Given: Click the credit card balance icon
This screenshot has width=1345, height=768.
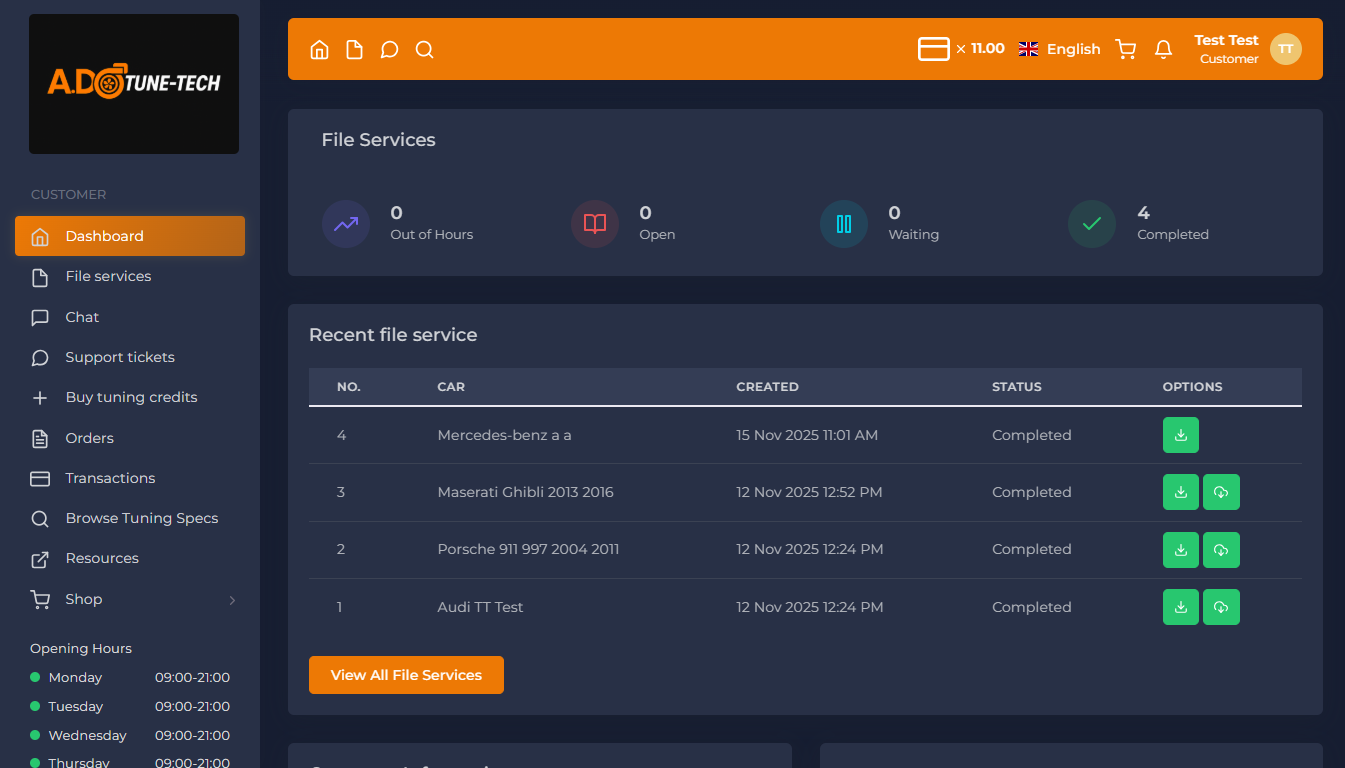Looking at the screenshot, I should tap(934, 49).
